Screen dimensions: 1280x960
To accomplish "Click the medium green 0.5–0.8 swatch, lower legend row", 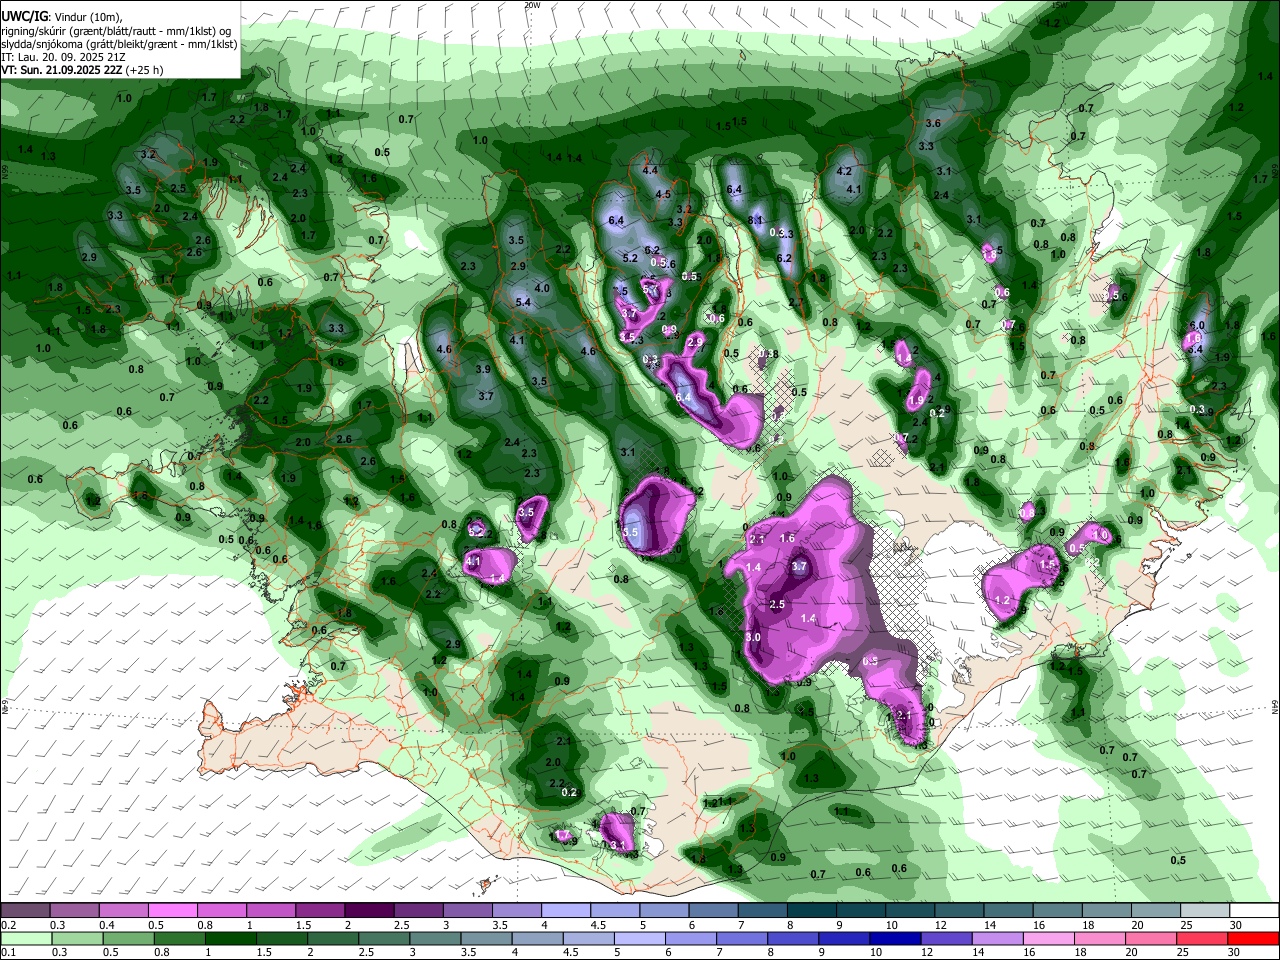I will click(127, 939).
